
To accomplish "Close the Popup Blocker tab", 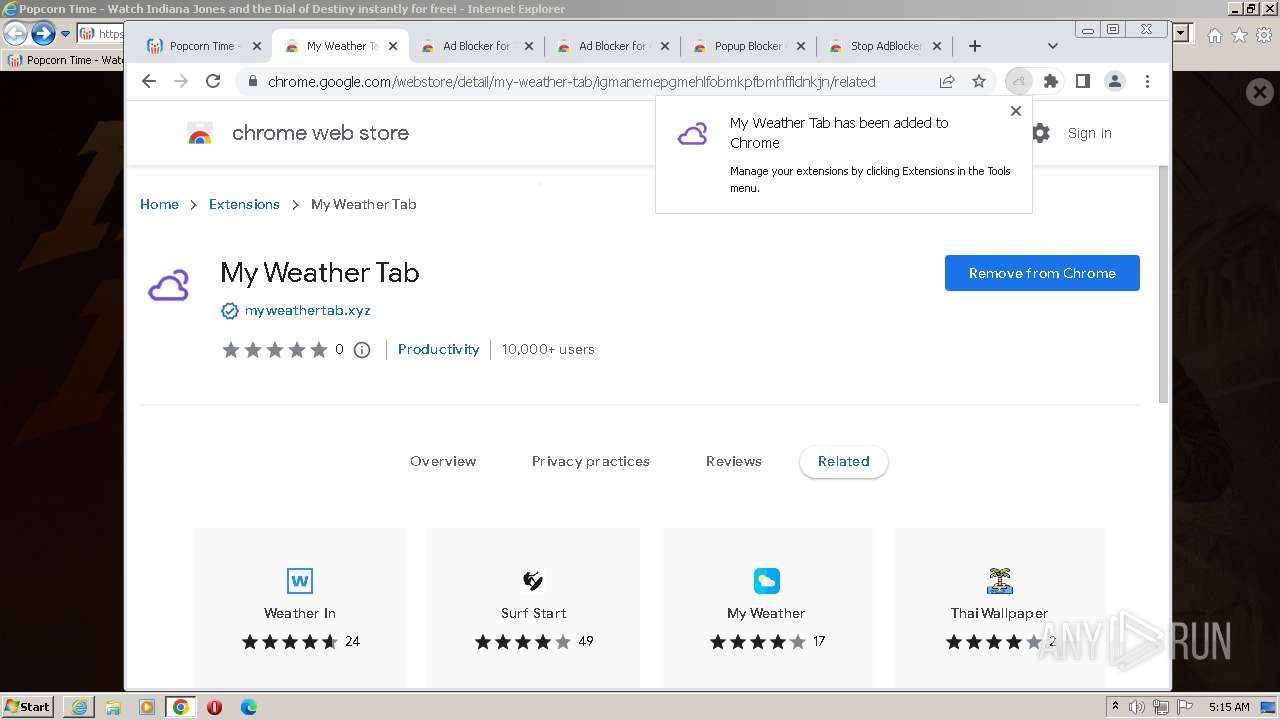I will 801,46.
